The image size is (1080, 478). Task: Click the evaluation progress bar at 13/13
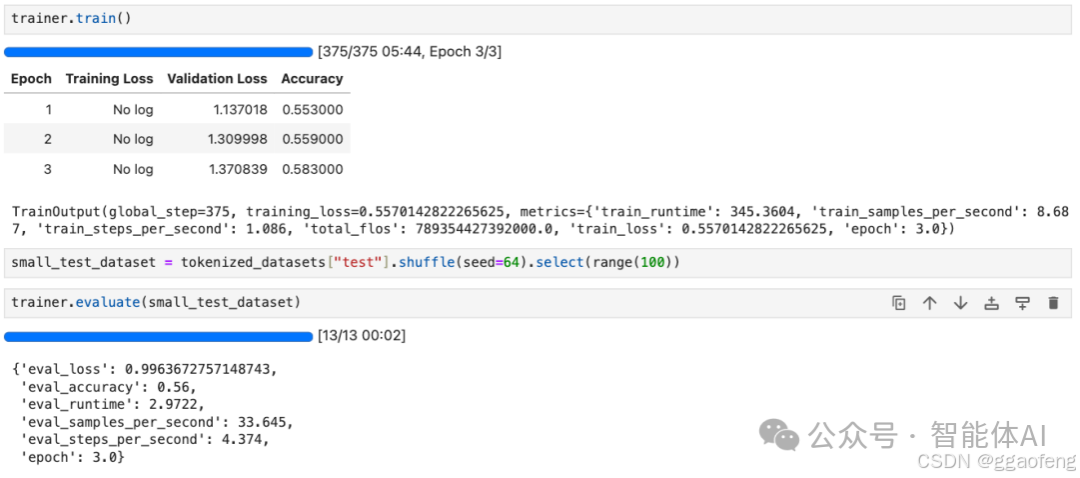(158, 337)
